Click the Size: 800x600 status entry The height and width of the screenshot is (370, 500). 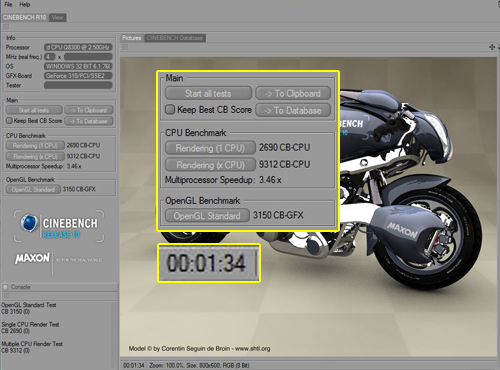[x=203, y=365]
